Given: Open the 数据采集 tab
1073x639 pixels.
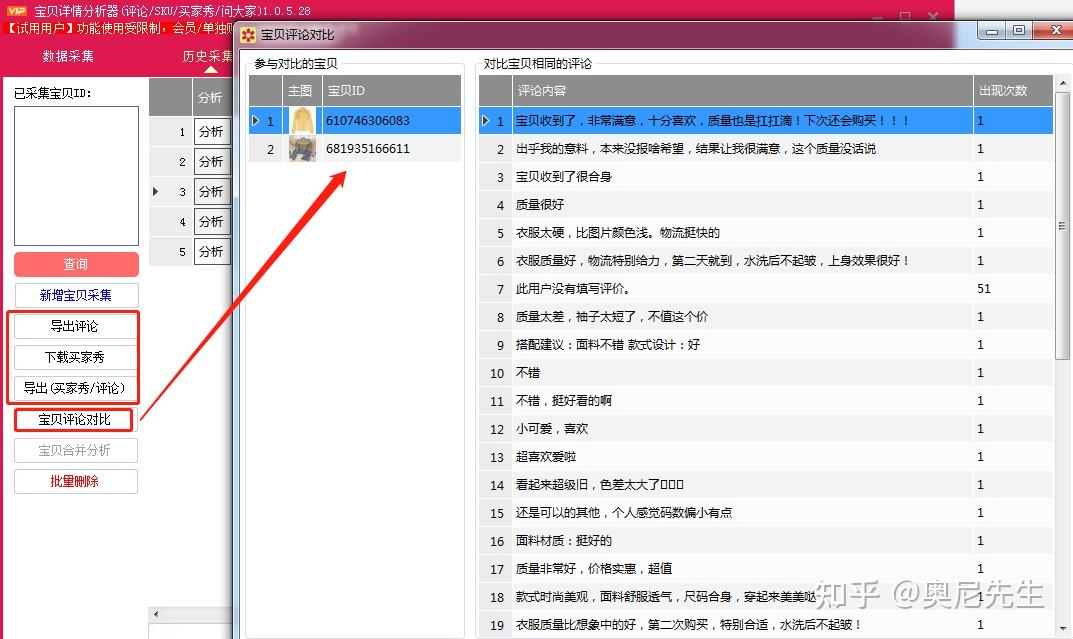Looking at the screenshot, I should point(68,56).
